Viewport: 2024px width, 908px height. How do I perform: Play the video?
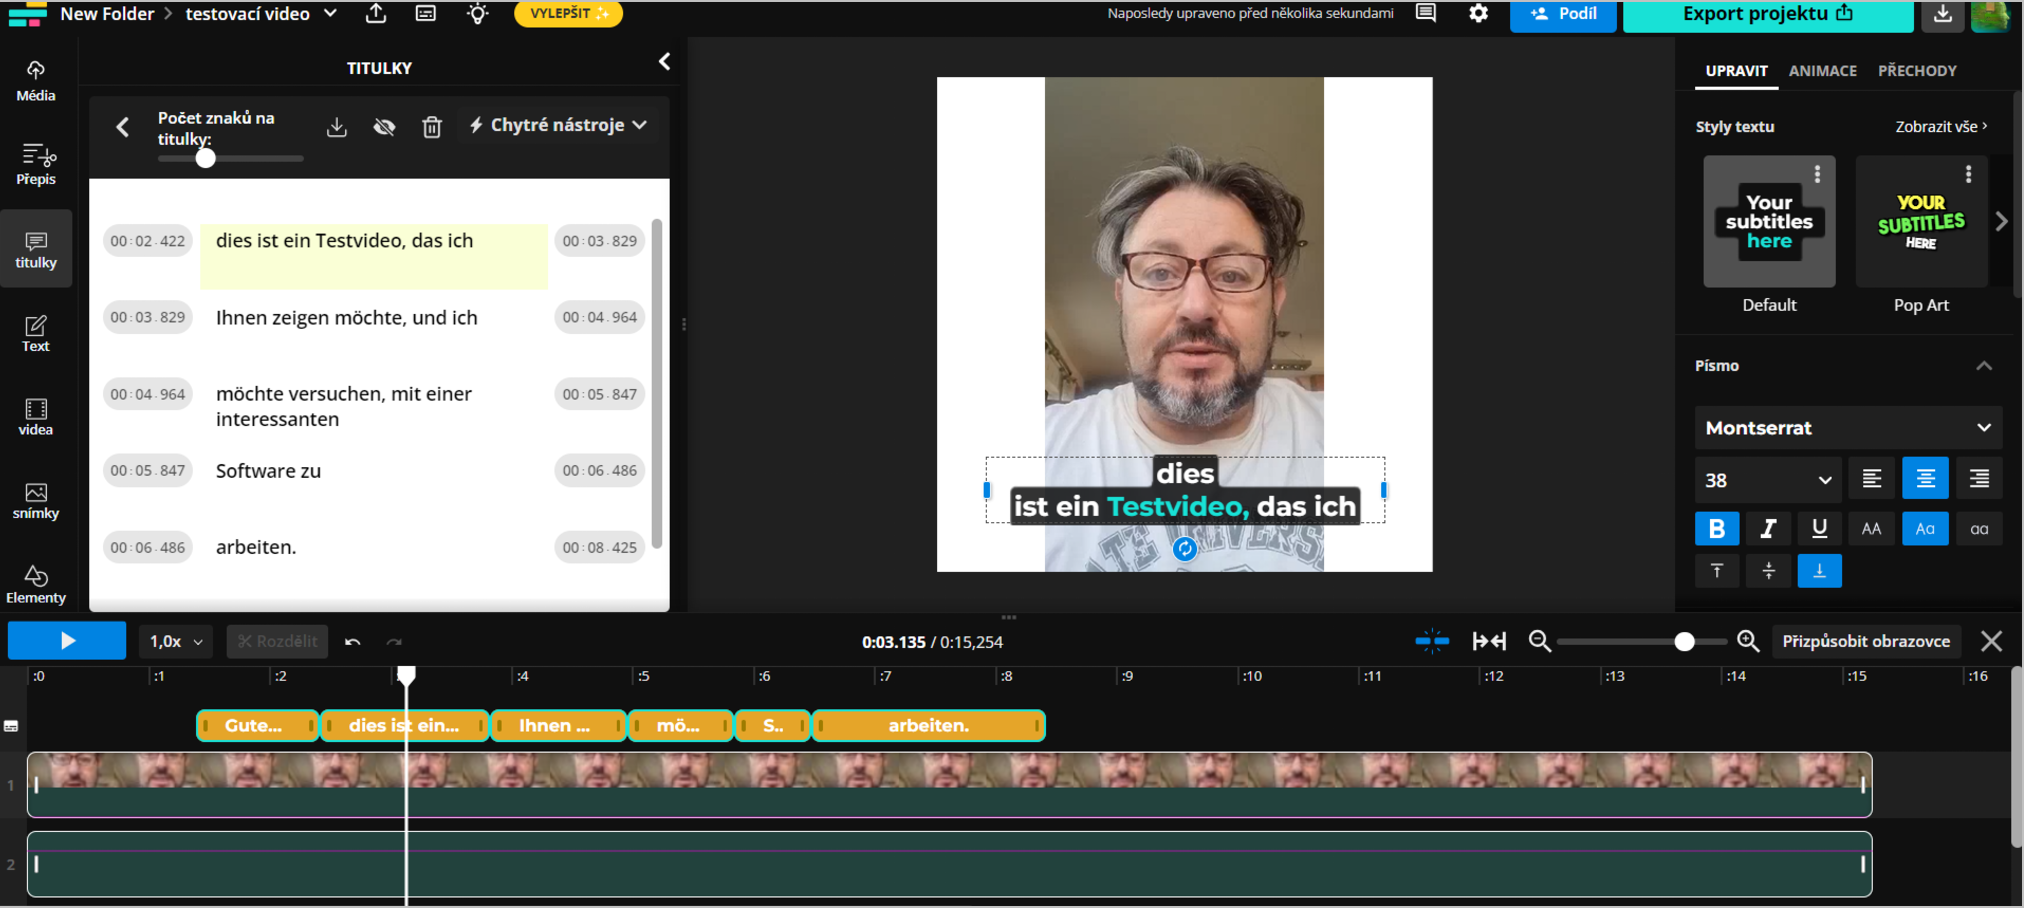click(67, 641)
